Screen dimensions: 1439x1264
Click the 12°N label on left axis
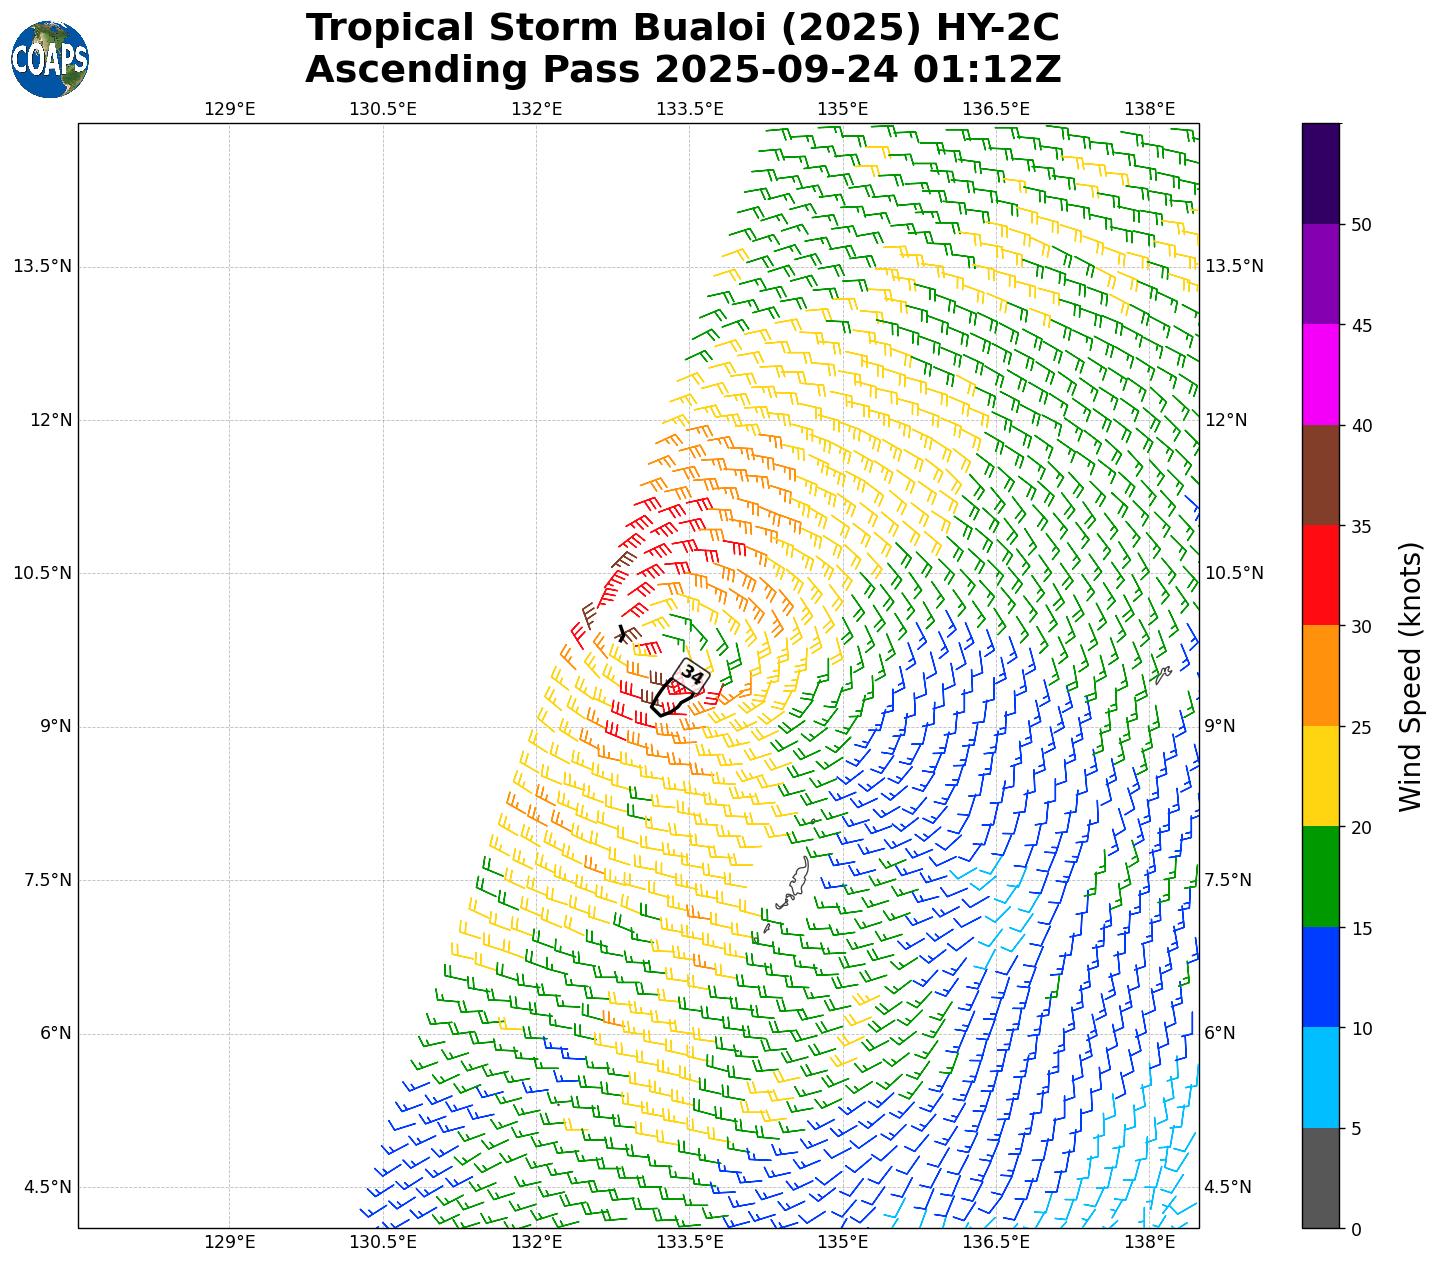(50, 420)
